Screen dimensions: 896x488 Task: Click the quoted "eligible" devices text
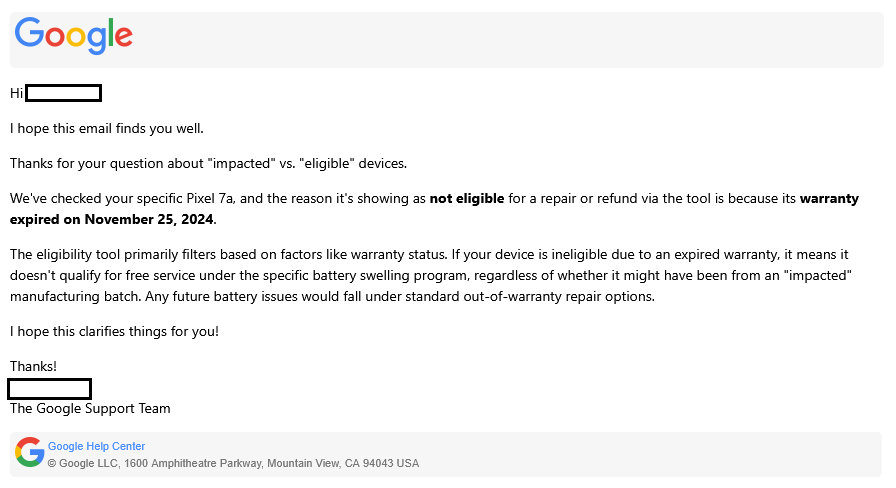pos(353,163)
